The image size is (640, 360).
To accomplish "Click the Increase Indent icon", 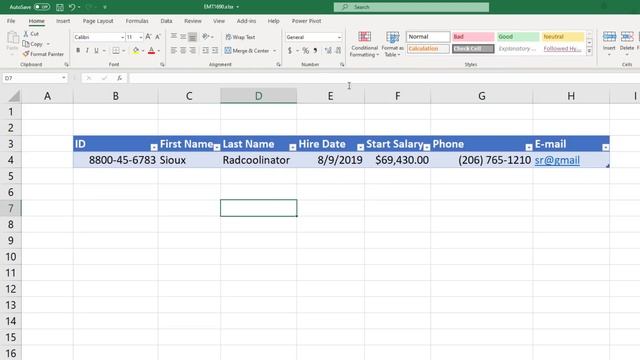I will [x=215, y=51].
